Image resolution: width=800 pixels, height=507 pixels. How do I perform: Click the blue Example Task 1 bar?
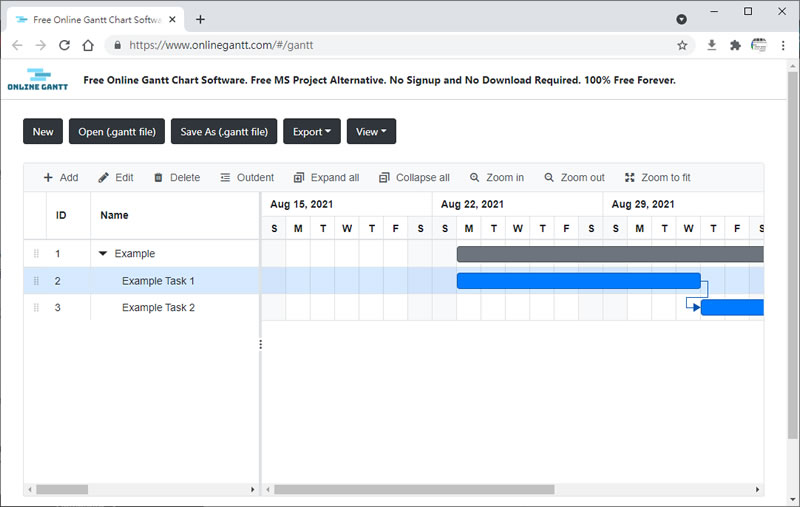tap(578, 281)
